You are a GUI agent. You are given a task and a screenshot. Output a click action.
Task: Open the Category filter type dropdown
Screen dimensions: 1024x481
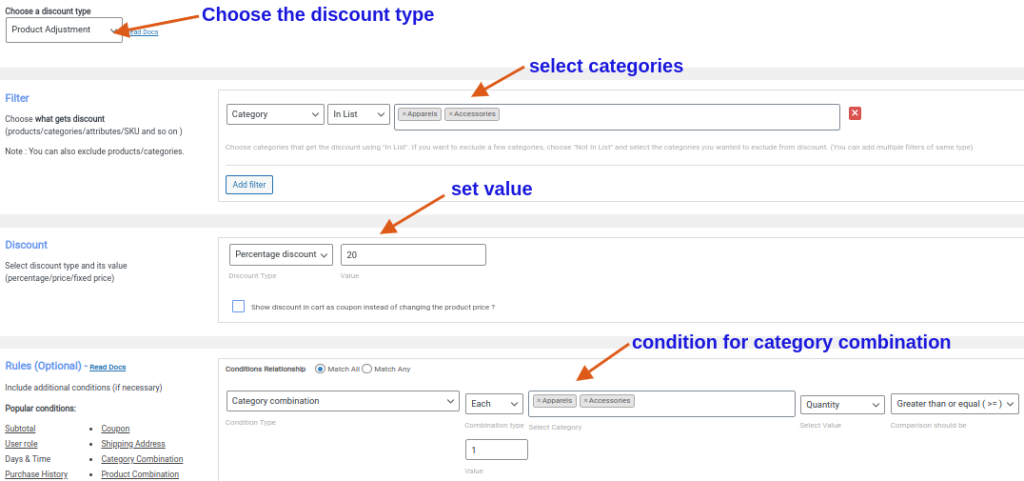[x=275, y=115]
